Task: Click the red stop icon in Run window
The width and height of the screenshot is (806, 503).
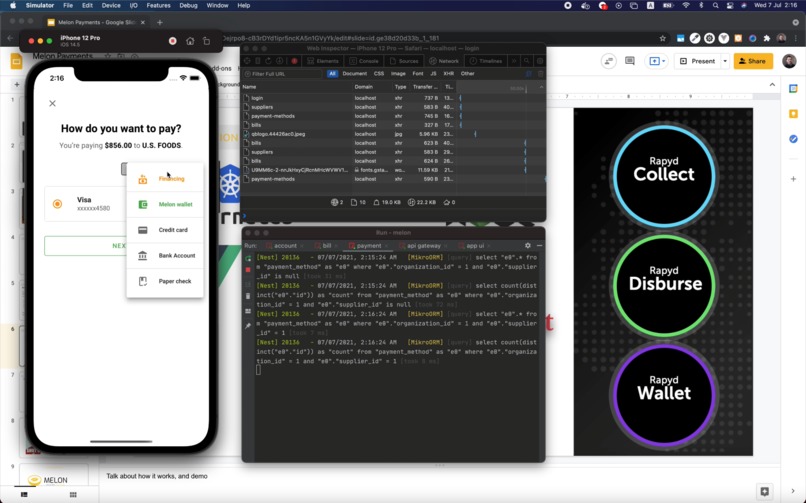Action: click(248, 269)
